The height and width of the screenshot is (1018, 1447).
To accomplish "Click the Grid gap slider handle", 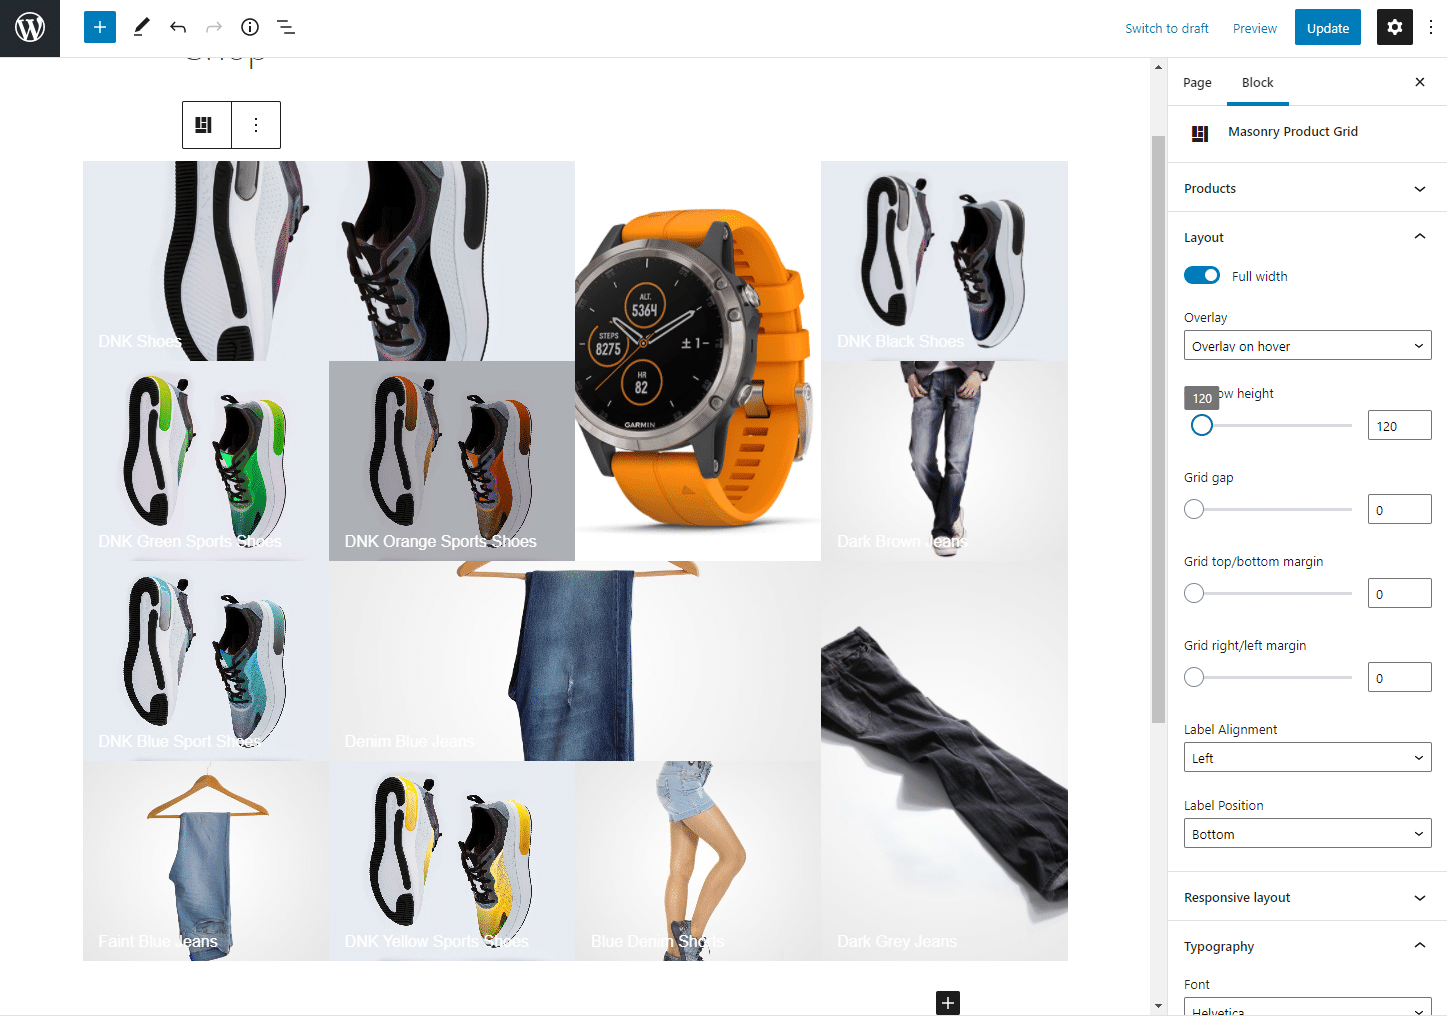I will coord(1194,509).
